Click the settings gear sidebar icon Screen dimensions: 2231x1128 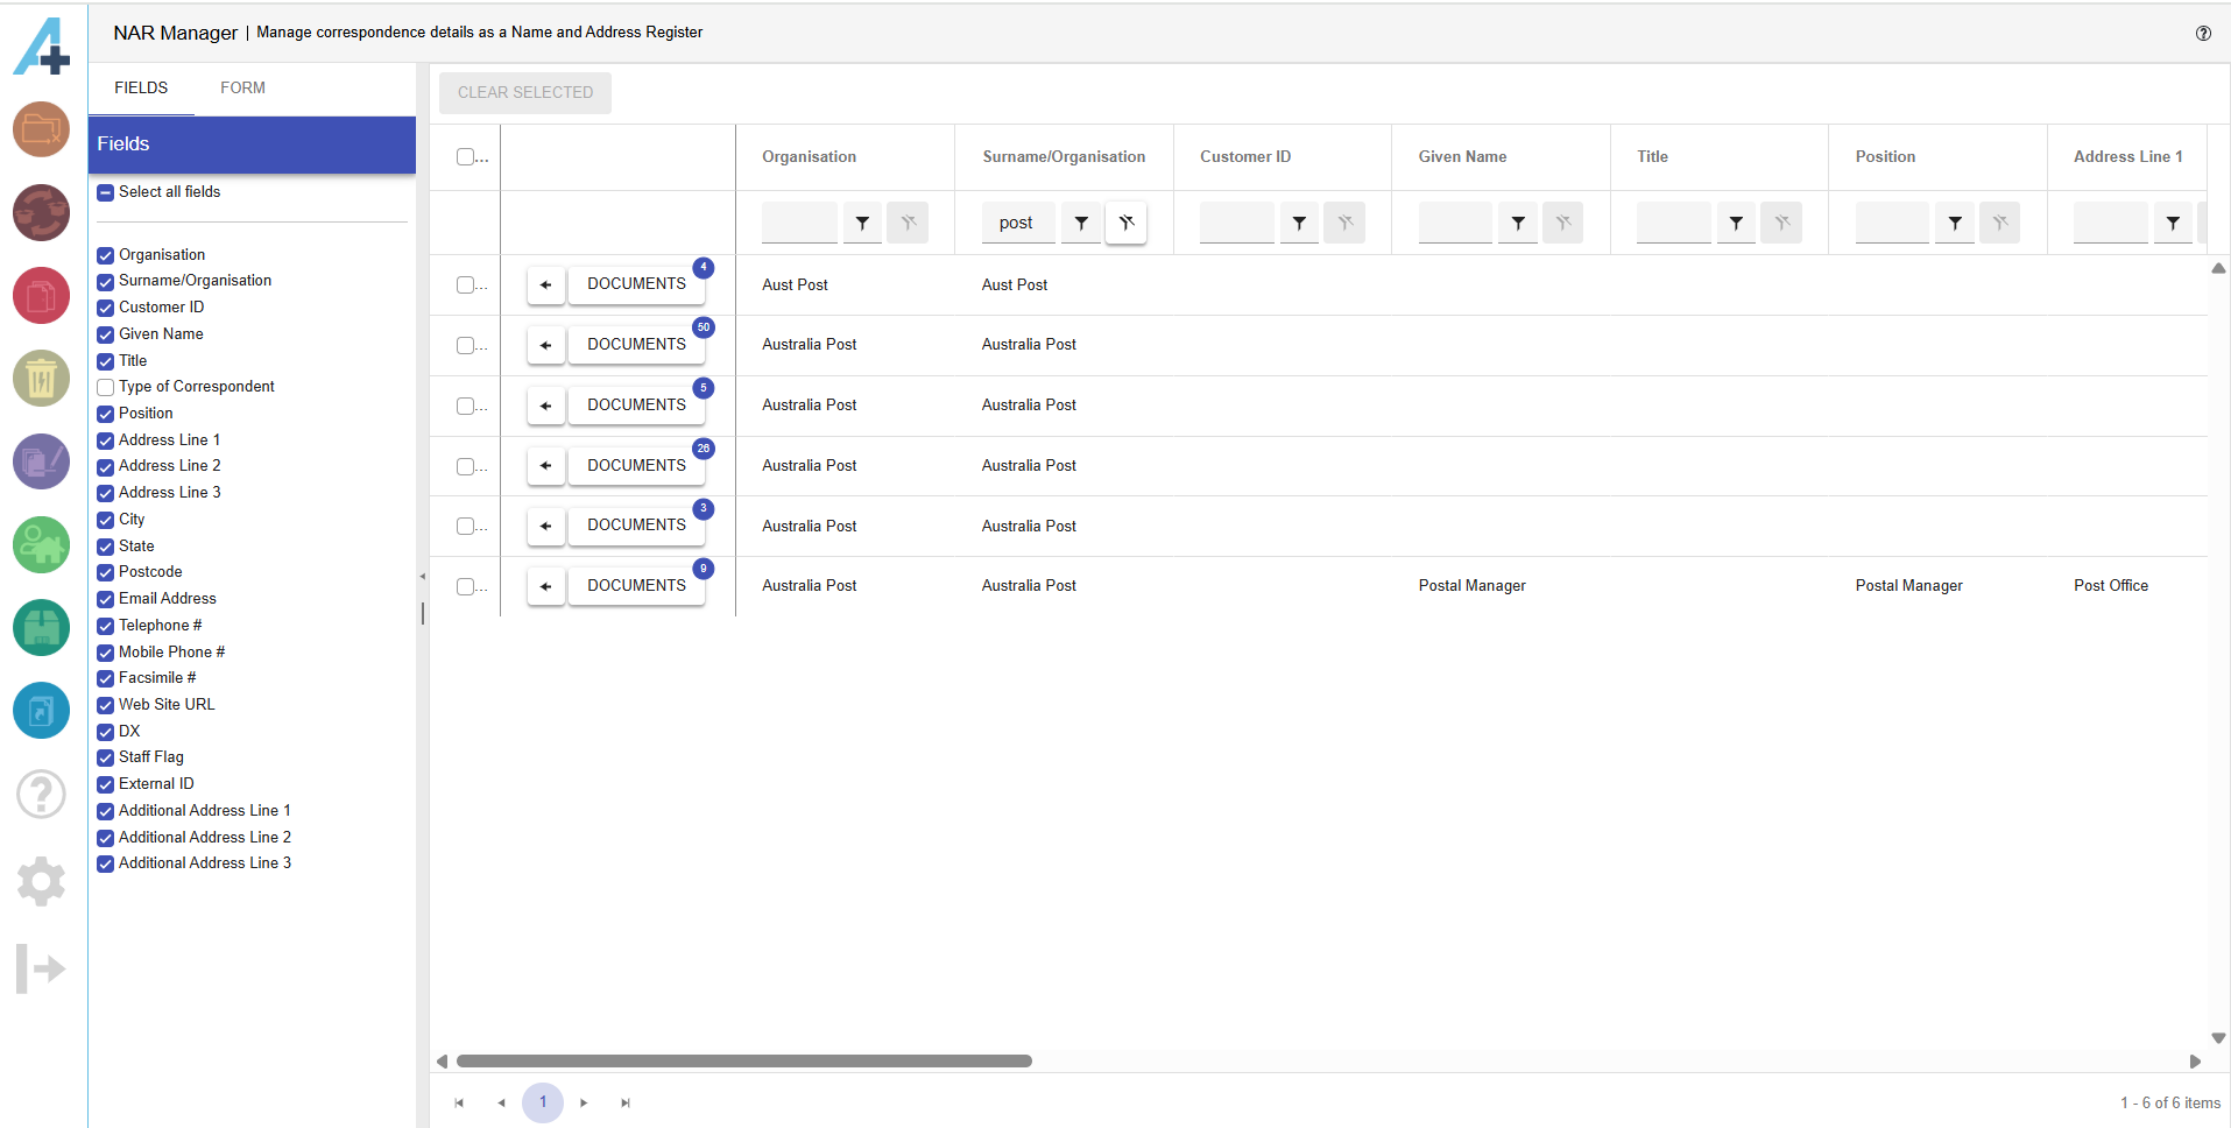pos(41,881)
